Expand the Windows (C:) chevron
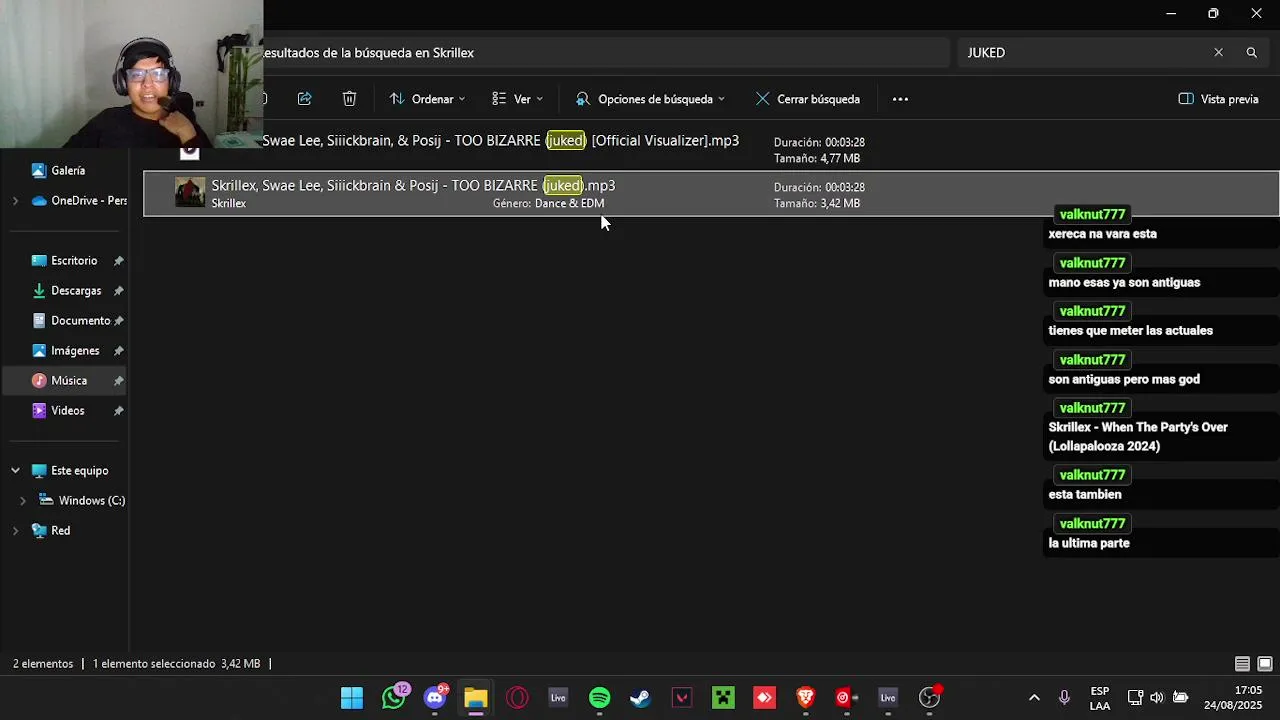Image resolution: width=1280 pixels, height=720 pixels. (22, 501)
